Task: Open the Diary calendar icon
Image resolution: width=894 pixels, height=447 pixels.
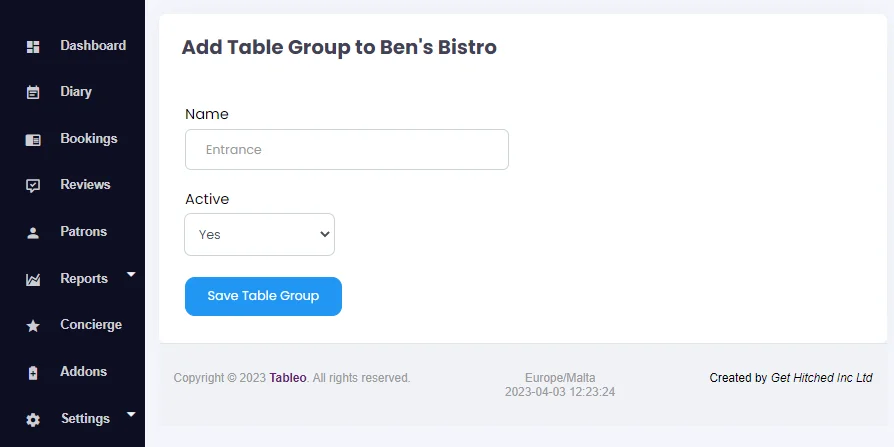Action: (33, 92)
